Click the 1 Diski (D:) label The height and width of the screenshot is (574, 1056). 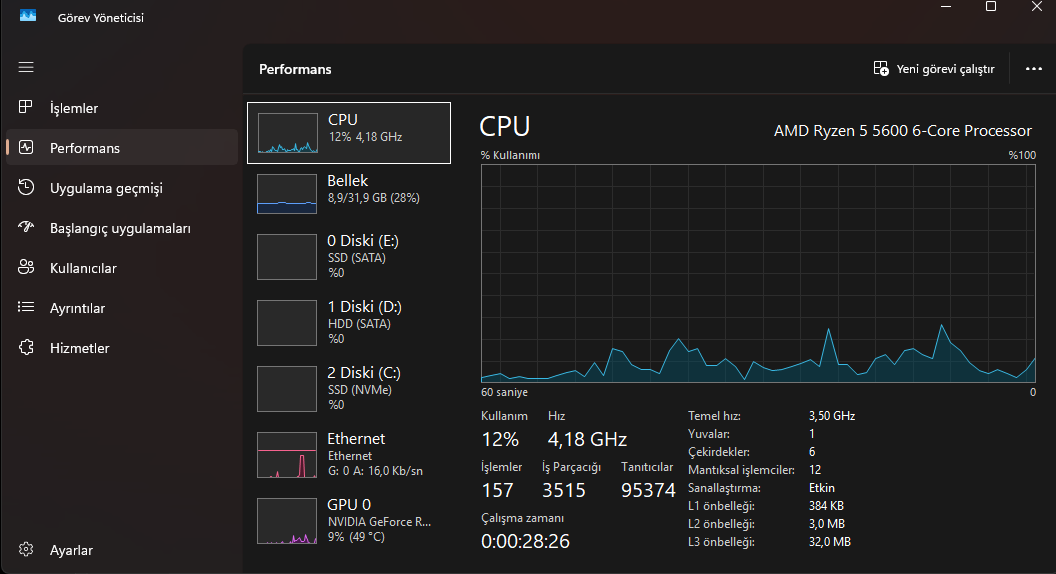pyautogui.click(x=364, y=307)
